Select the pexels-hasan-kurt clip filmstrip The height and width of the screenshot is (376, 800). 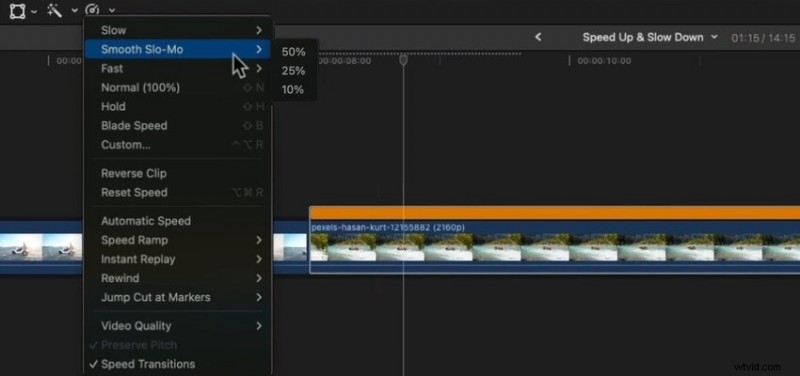point(555,247)
